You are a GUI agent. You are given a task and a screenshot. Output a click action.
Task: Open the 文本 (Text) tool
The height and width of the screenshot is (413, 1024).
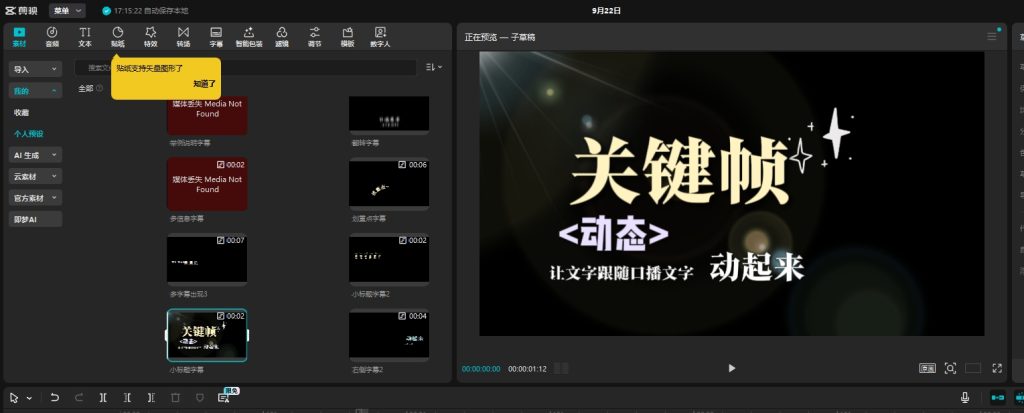85,37
